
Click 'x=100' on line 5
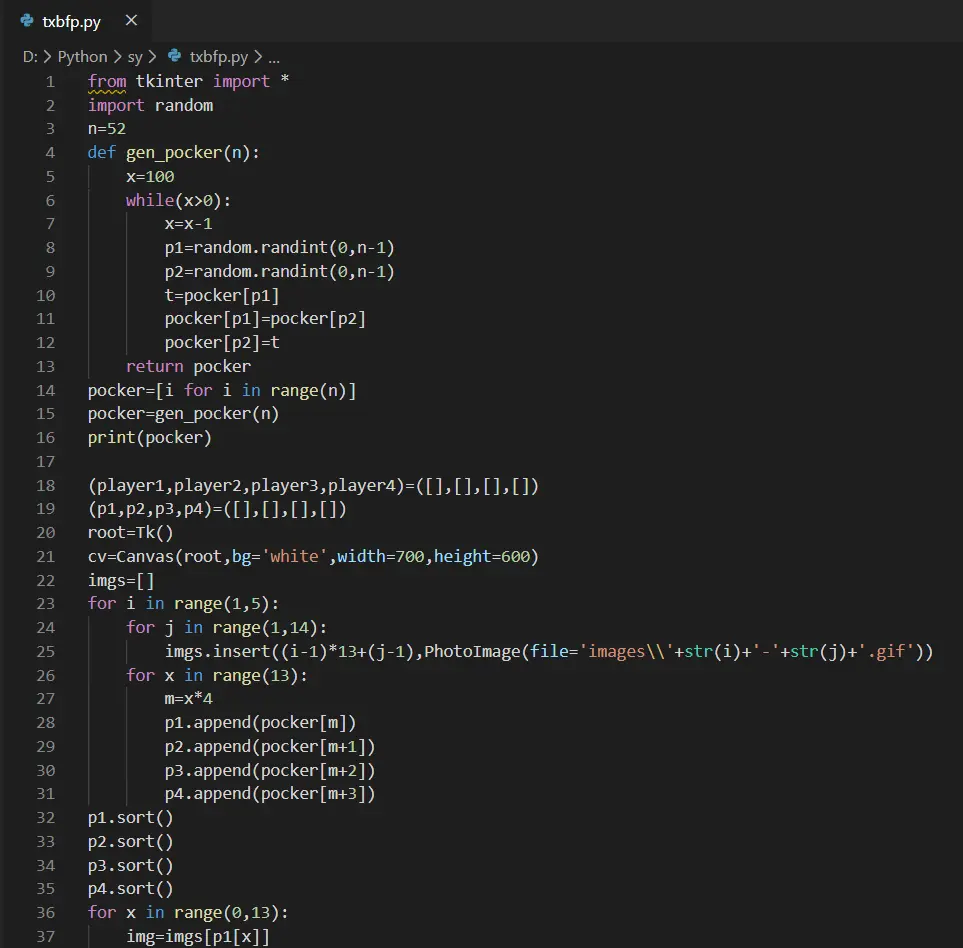point(150,177)
